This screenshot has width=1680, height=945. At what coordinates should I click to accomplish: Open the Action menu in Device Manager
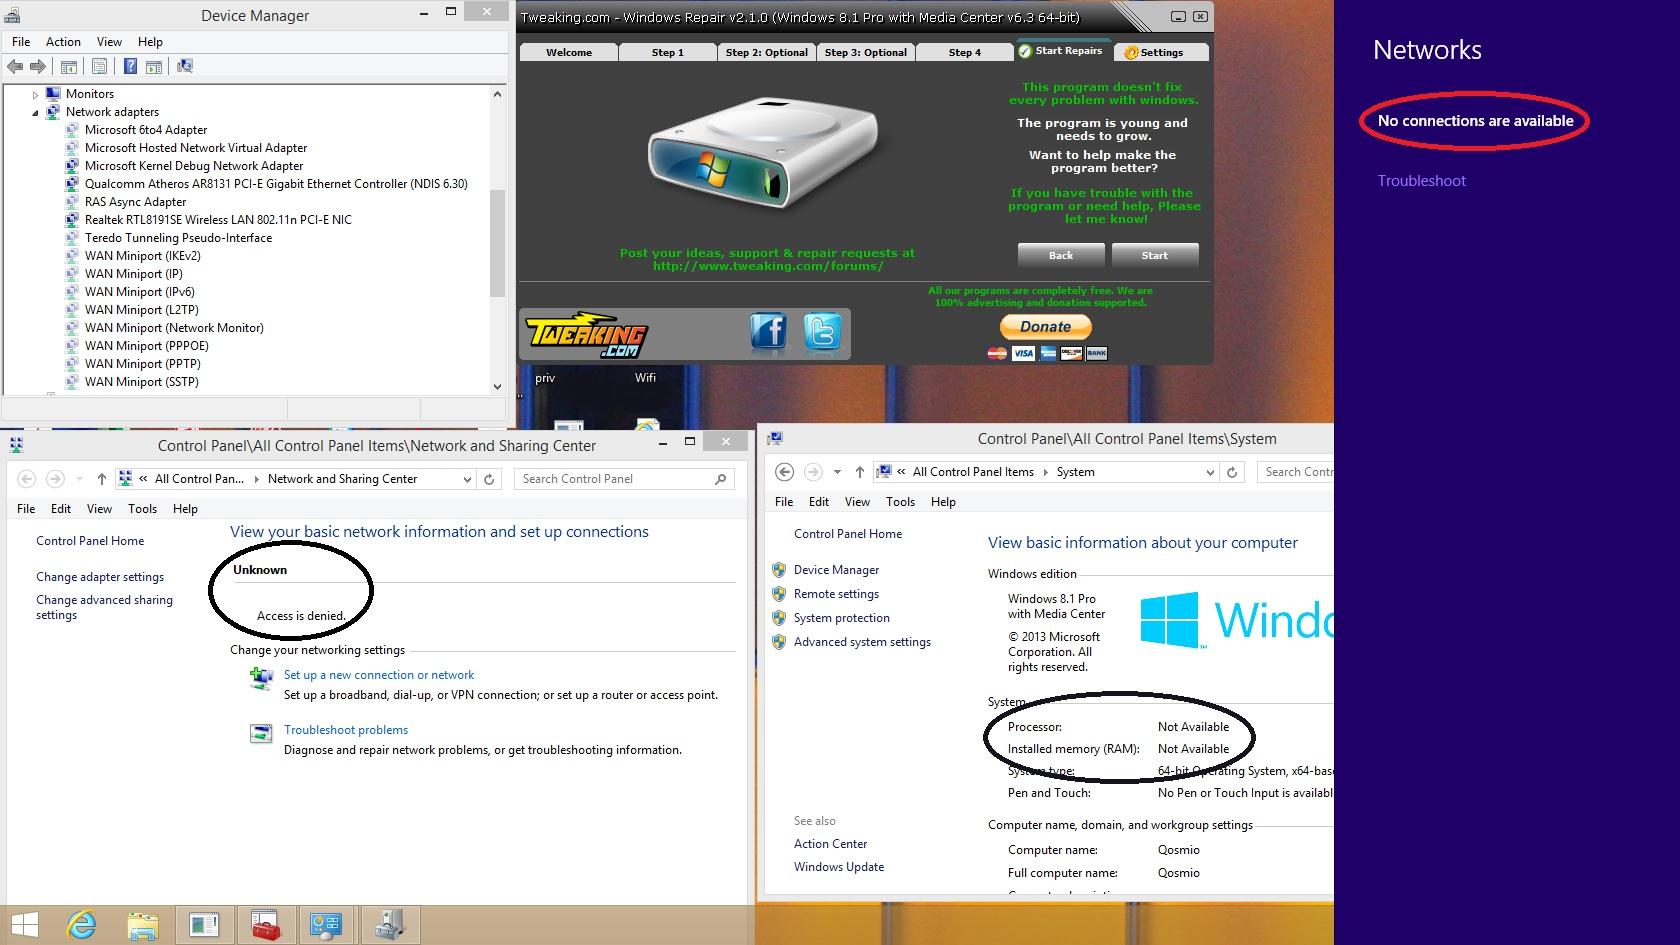[63, 42]
